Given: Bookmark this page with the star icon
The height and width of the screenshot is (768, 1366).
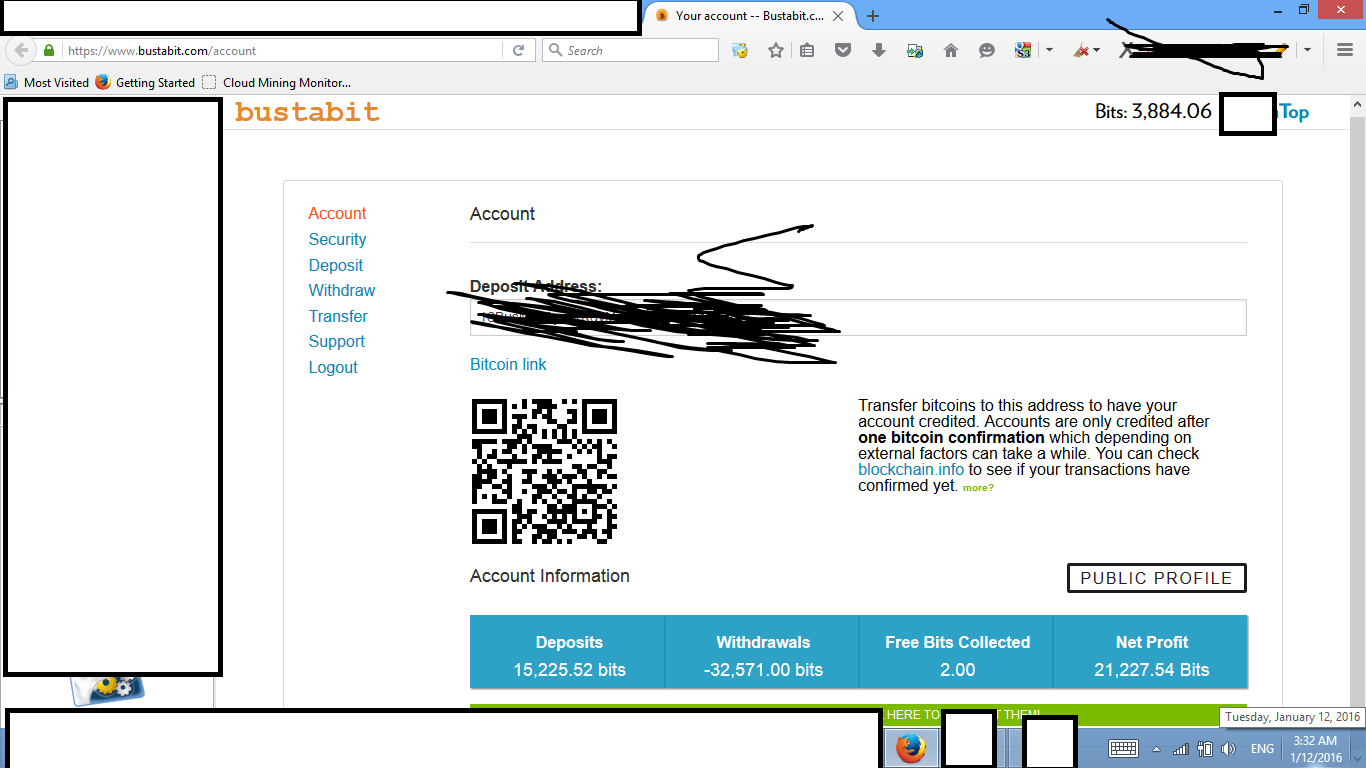Looking at the screenshot, I should click(775, 50).
